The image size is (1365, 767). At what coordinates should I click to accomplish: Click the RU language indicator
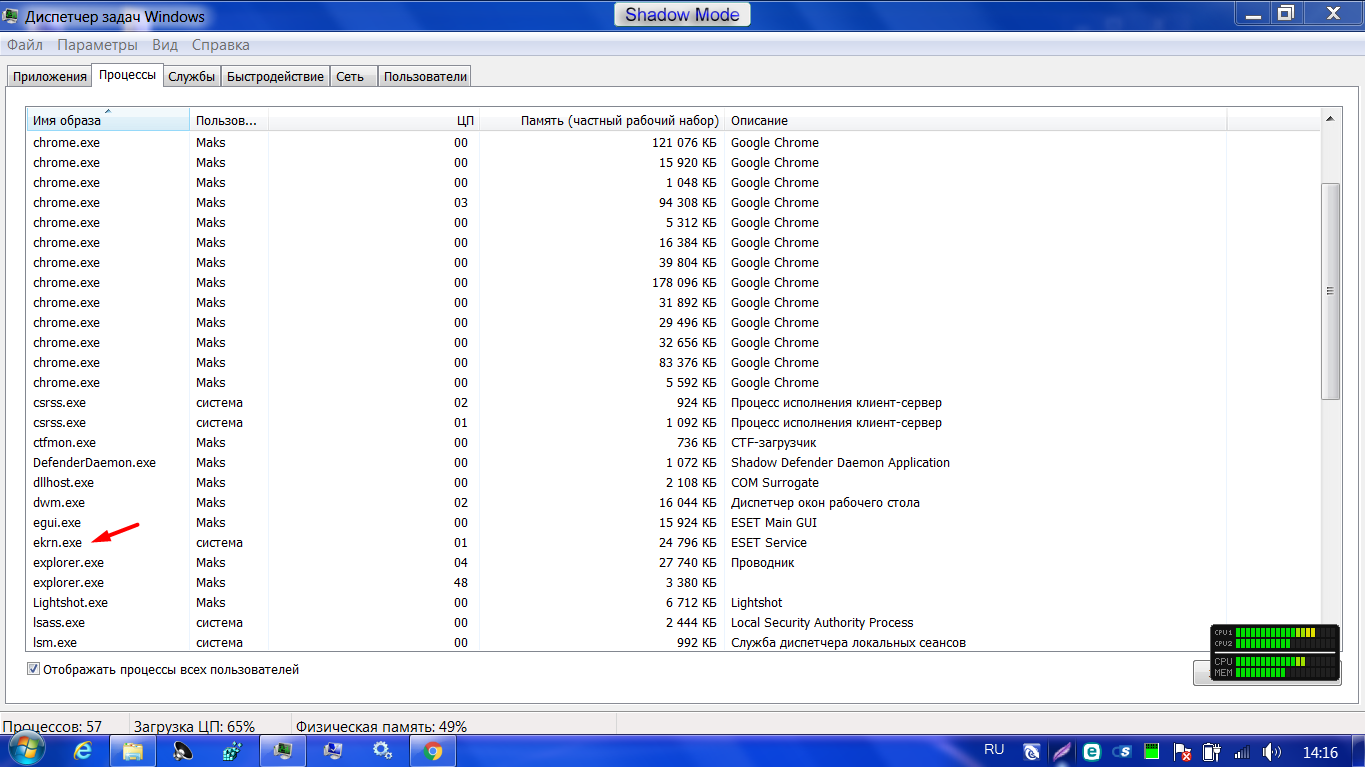(994, 749)
